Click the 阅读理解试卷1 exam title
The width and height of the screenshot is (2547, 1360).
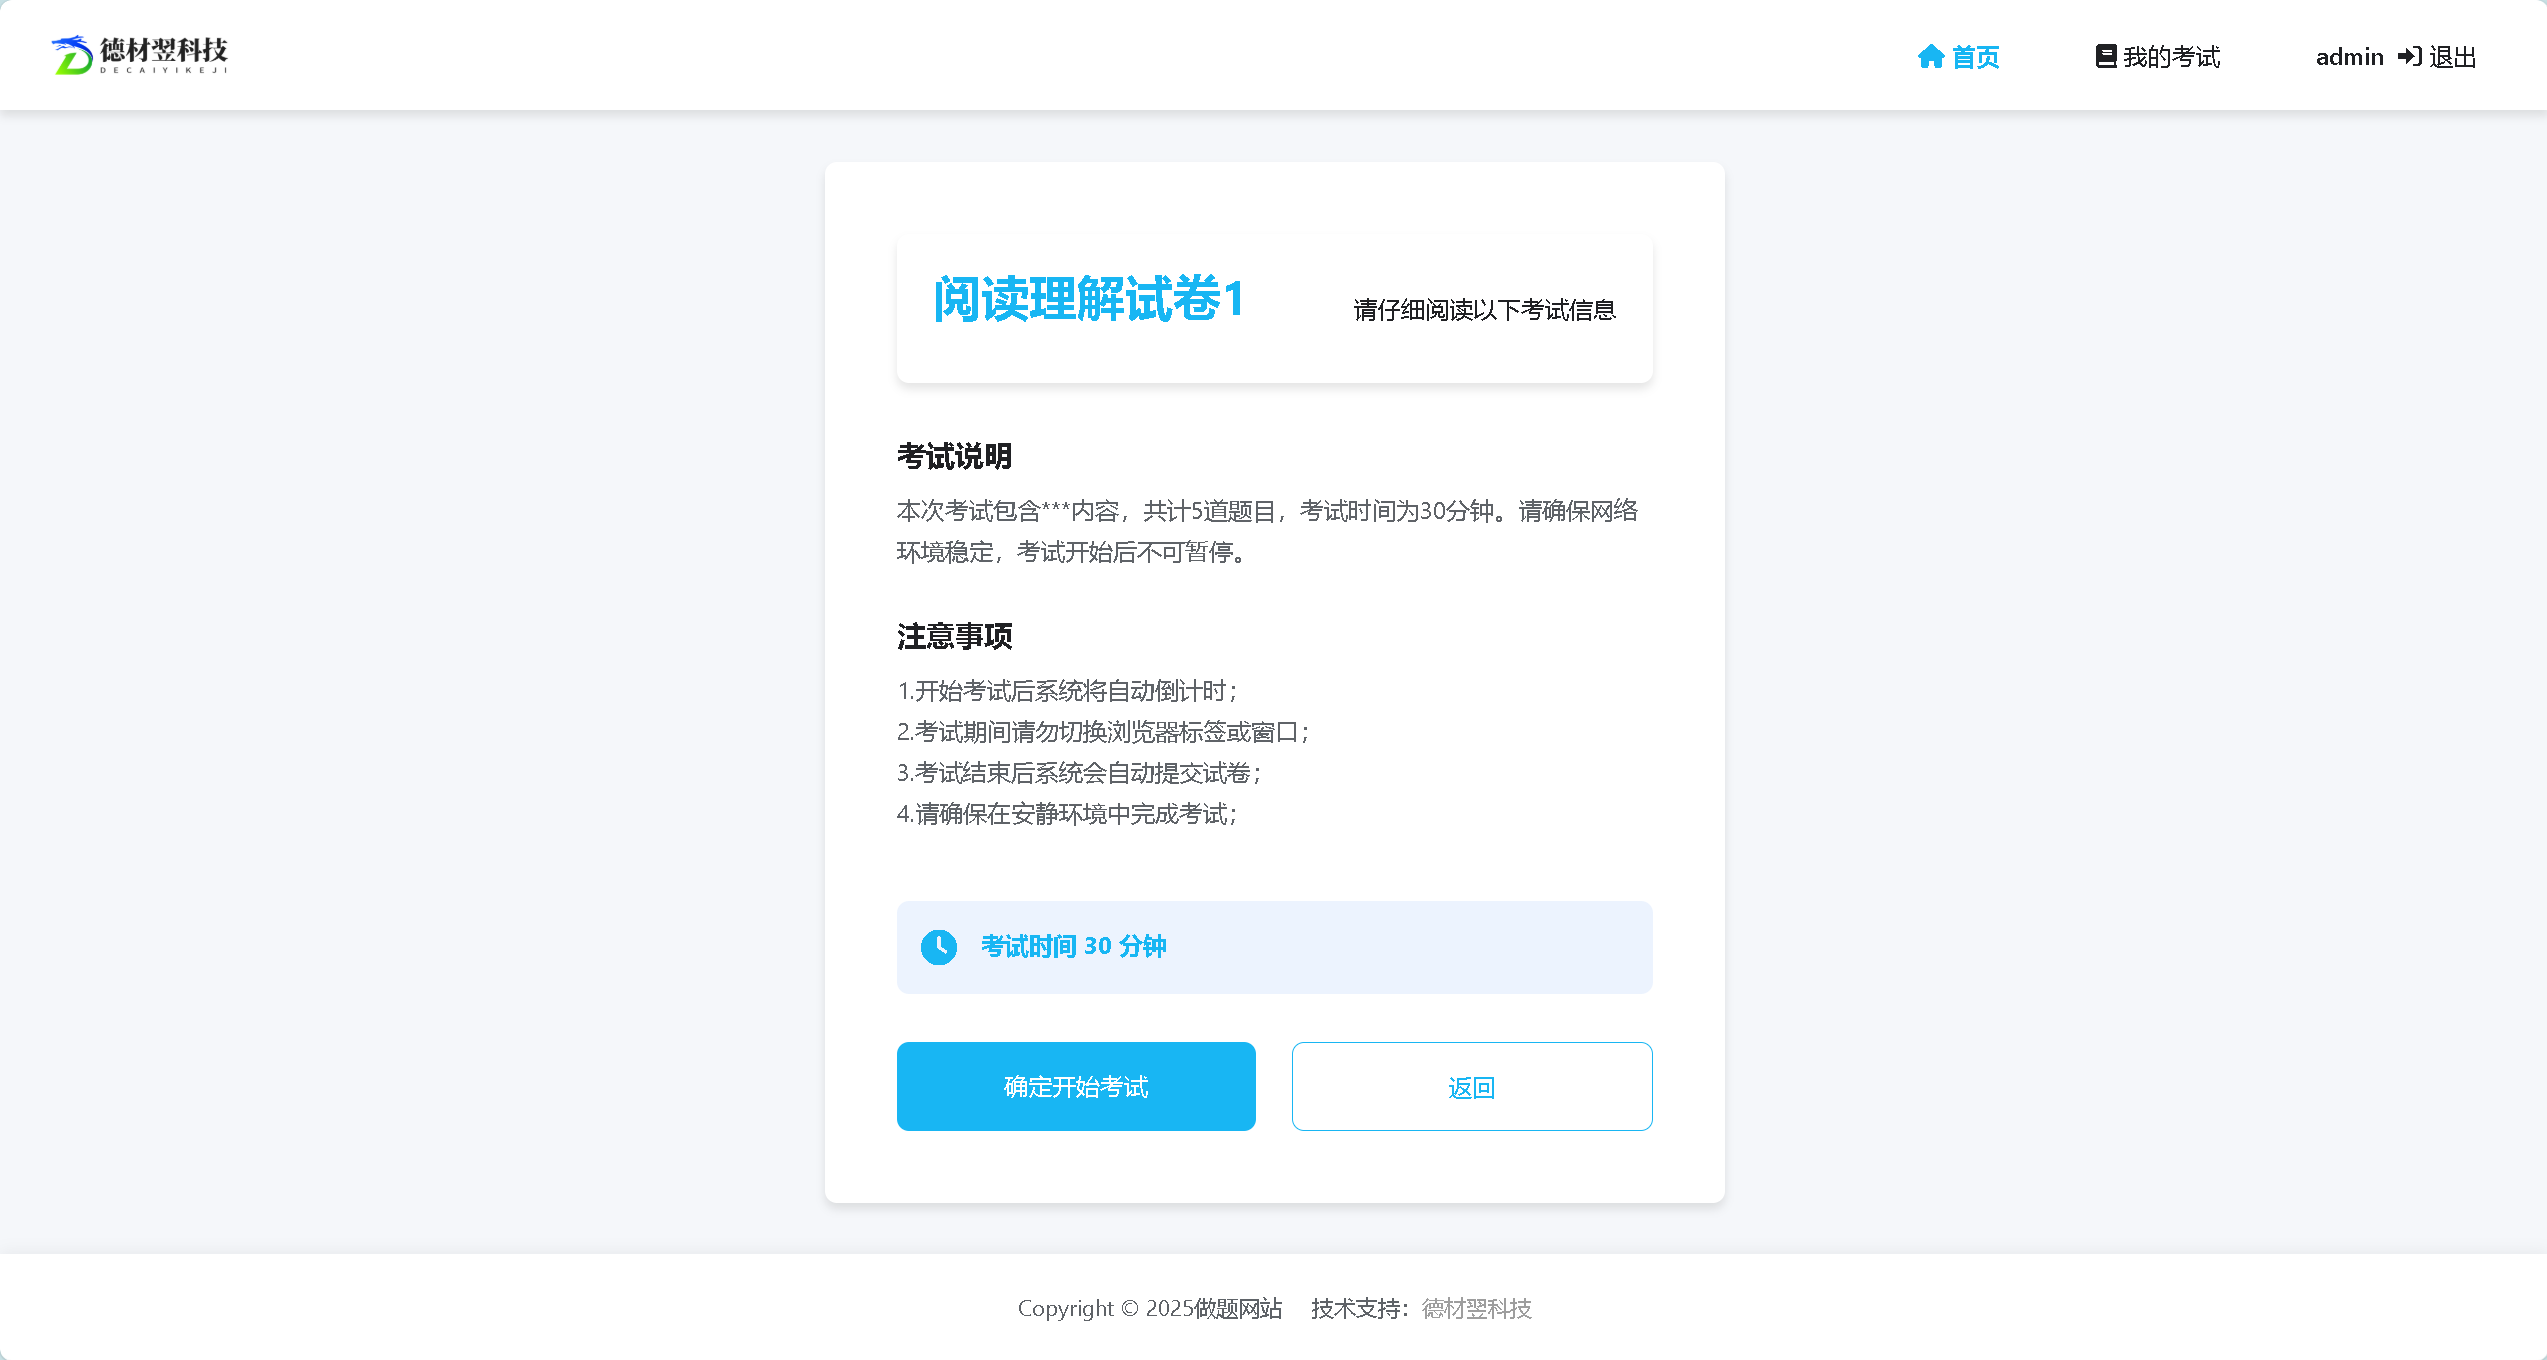[x=1088, y=299]
